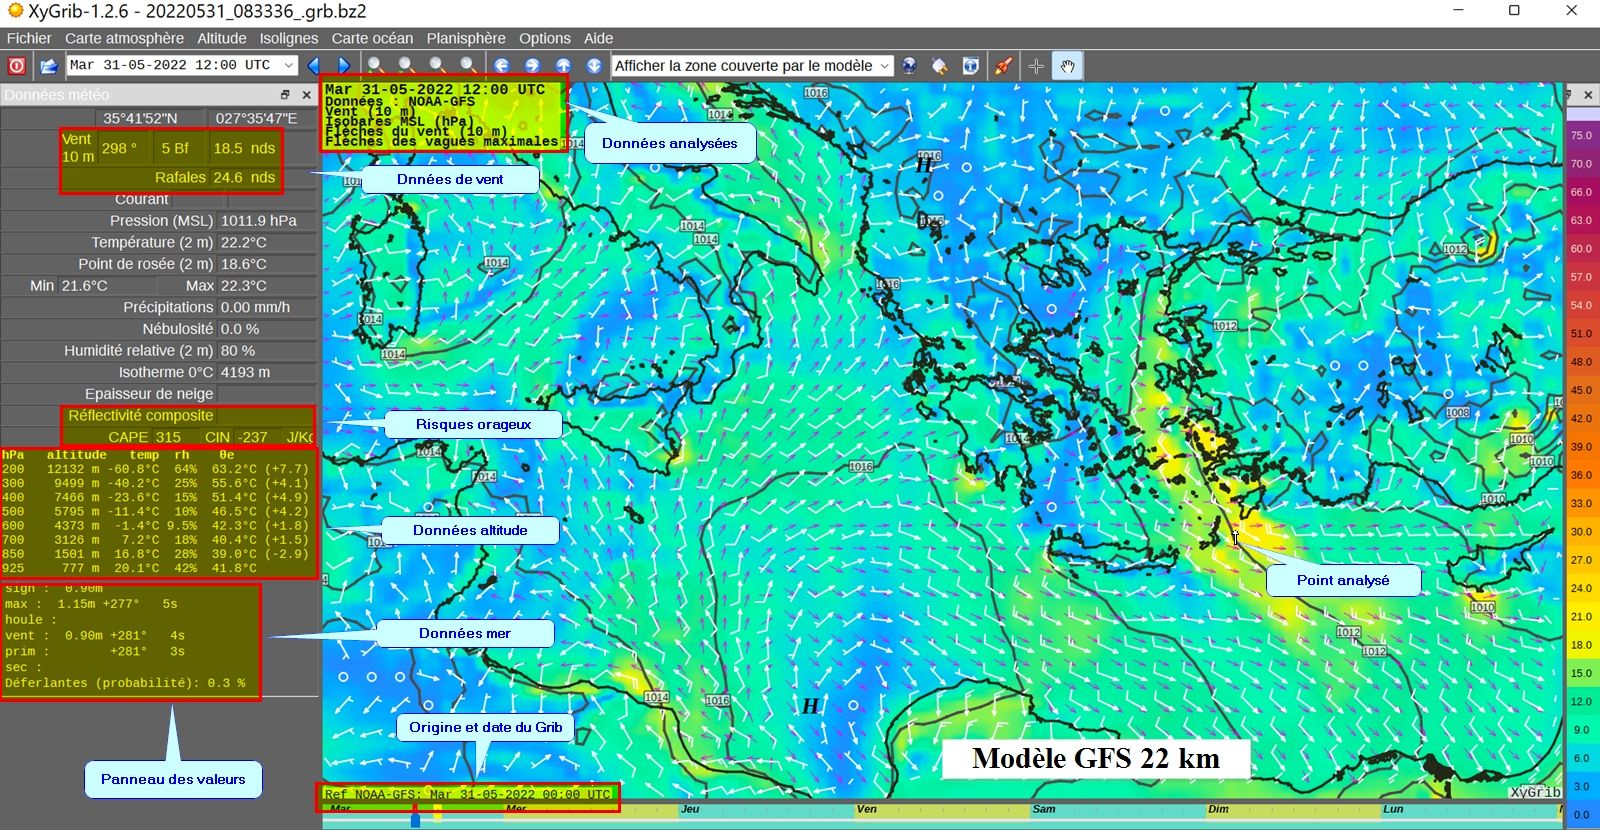
Task: Click the Rafales 24.6 nds value
Action: (243, 177)
